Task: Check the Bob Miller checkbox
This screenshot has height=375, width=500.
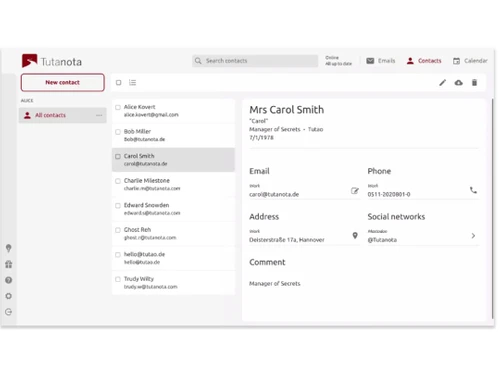Action: (118, 132)
